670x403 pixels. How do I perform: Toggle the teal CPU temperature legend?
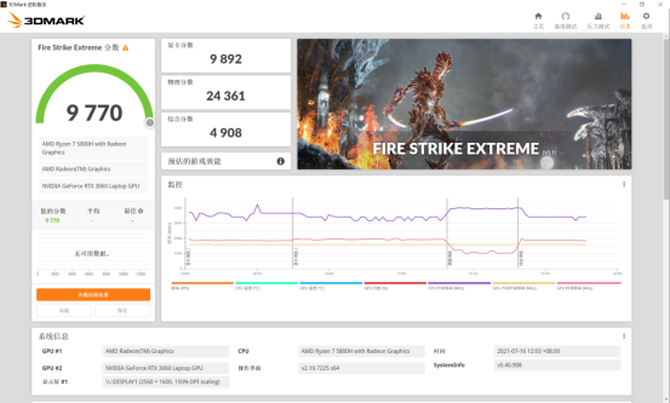pos(266,285)
